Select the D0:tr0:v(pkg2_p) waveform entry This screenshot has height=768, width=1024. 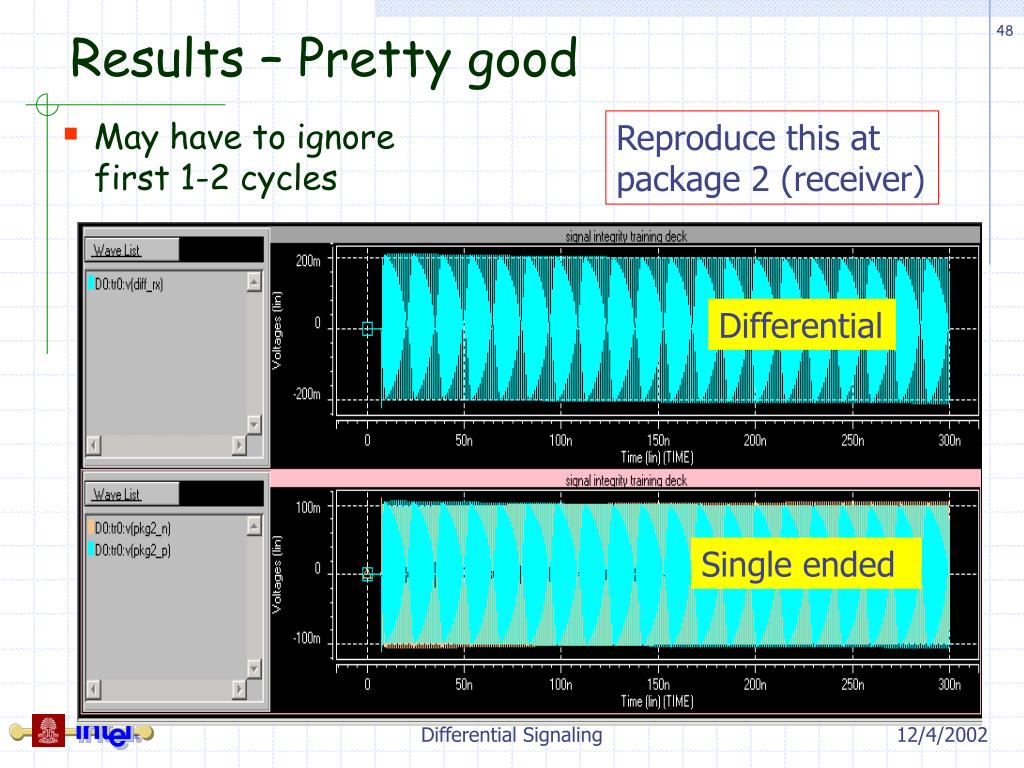pyautogui.click(x=129, y=550)
